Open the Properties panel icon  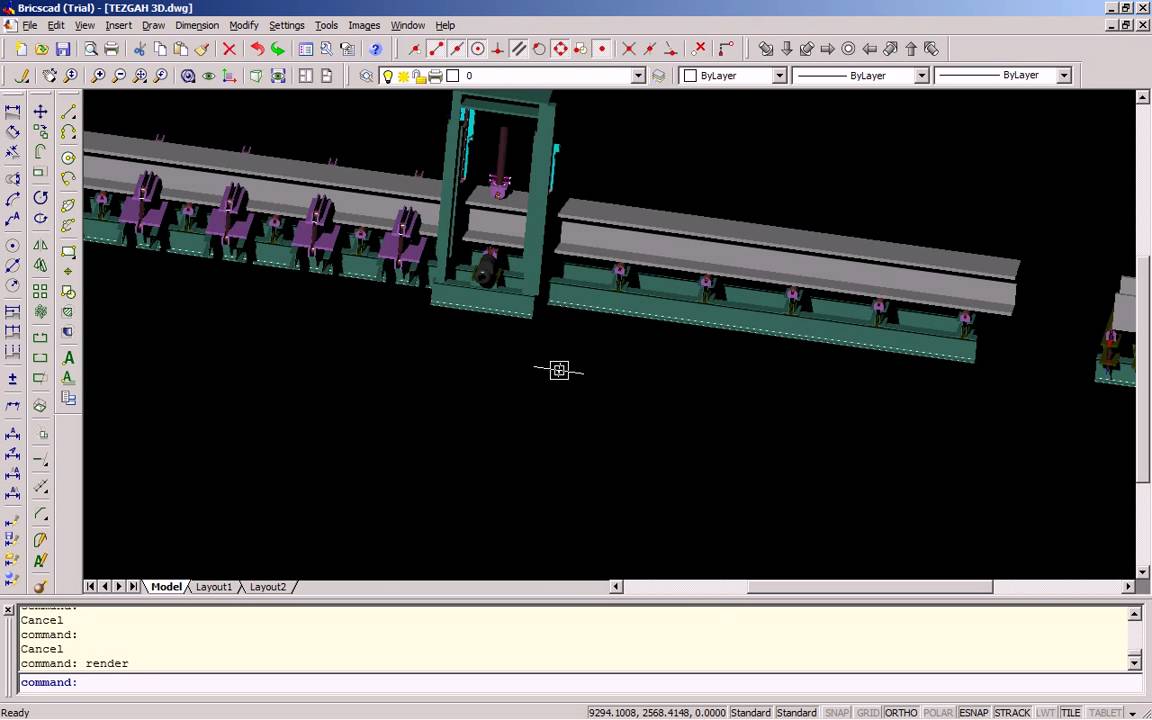[x=306, y=49]
